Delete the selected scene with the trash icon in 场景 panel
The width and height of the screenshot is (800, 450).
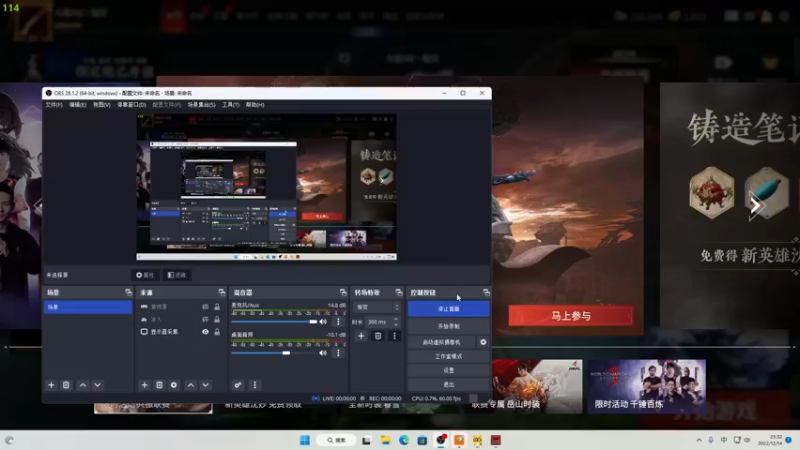[66, 385]
